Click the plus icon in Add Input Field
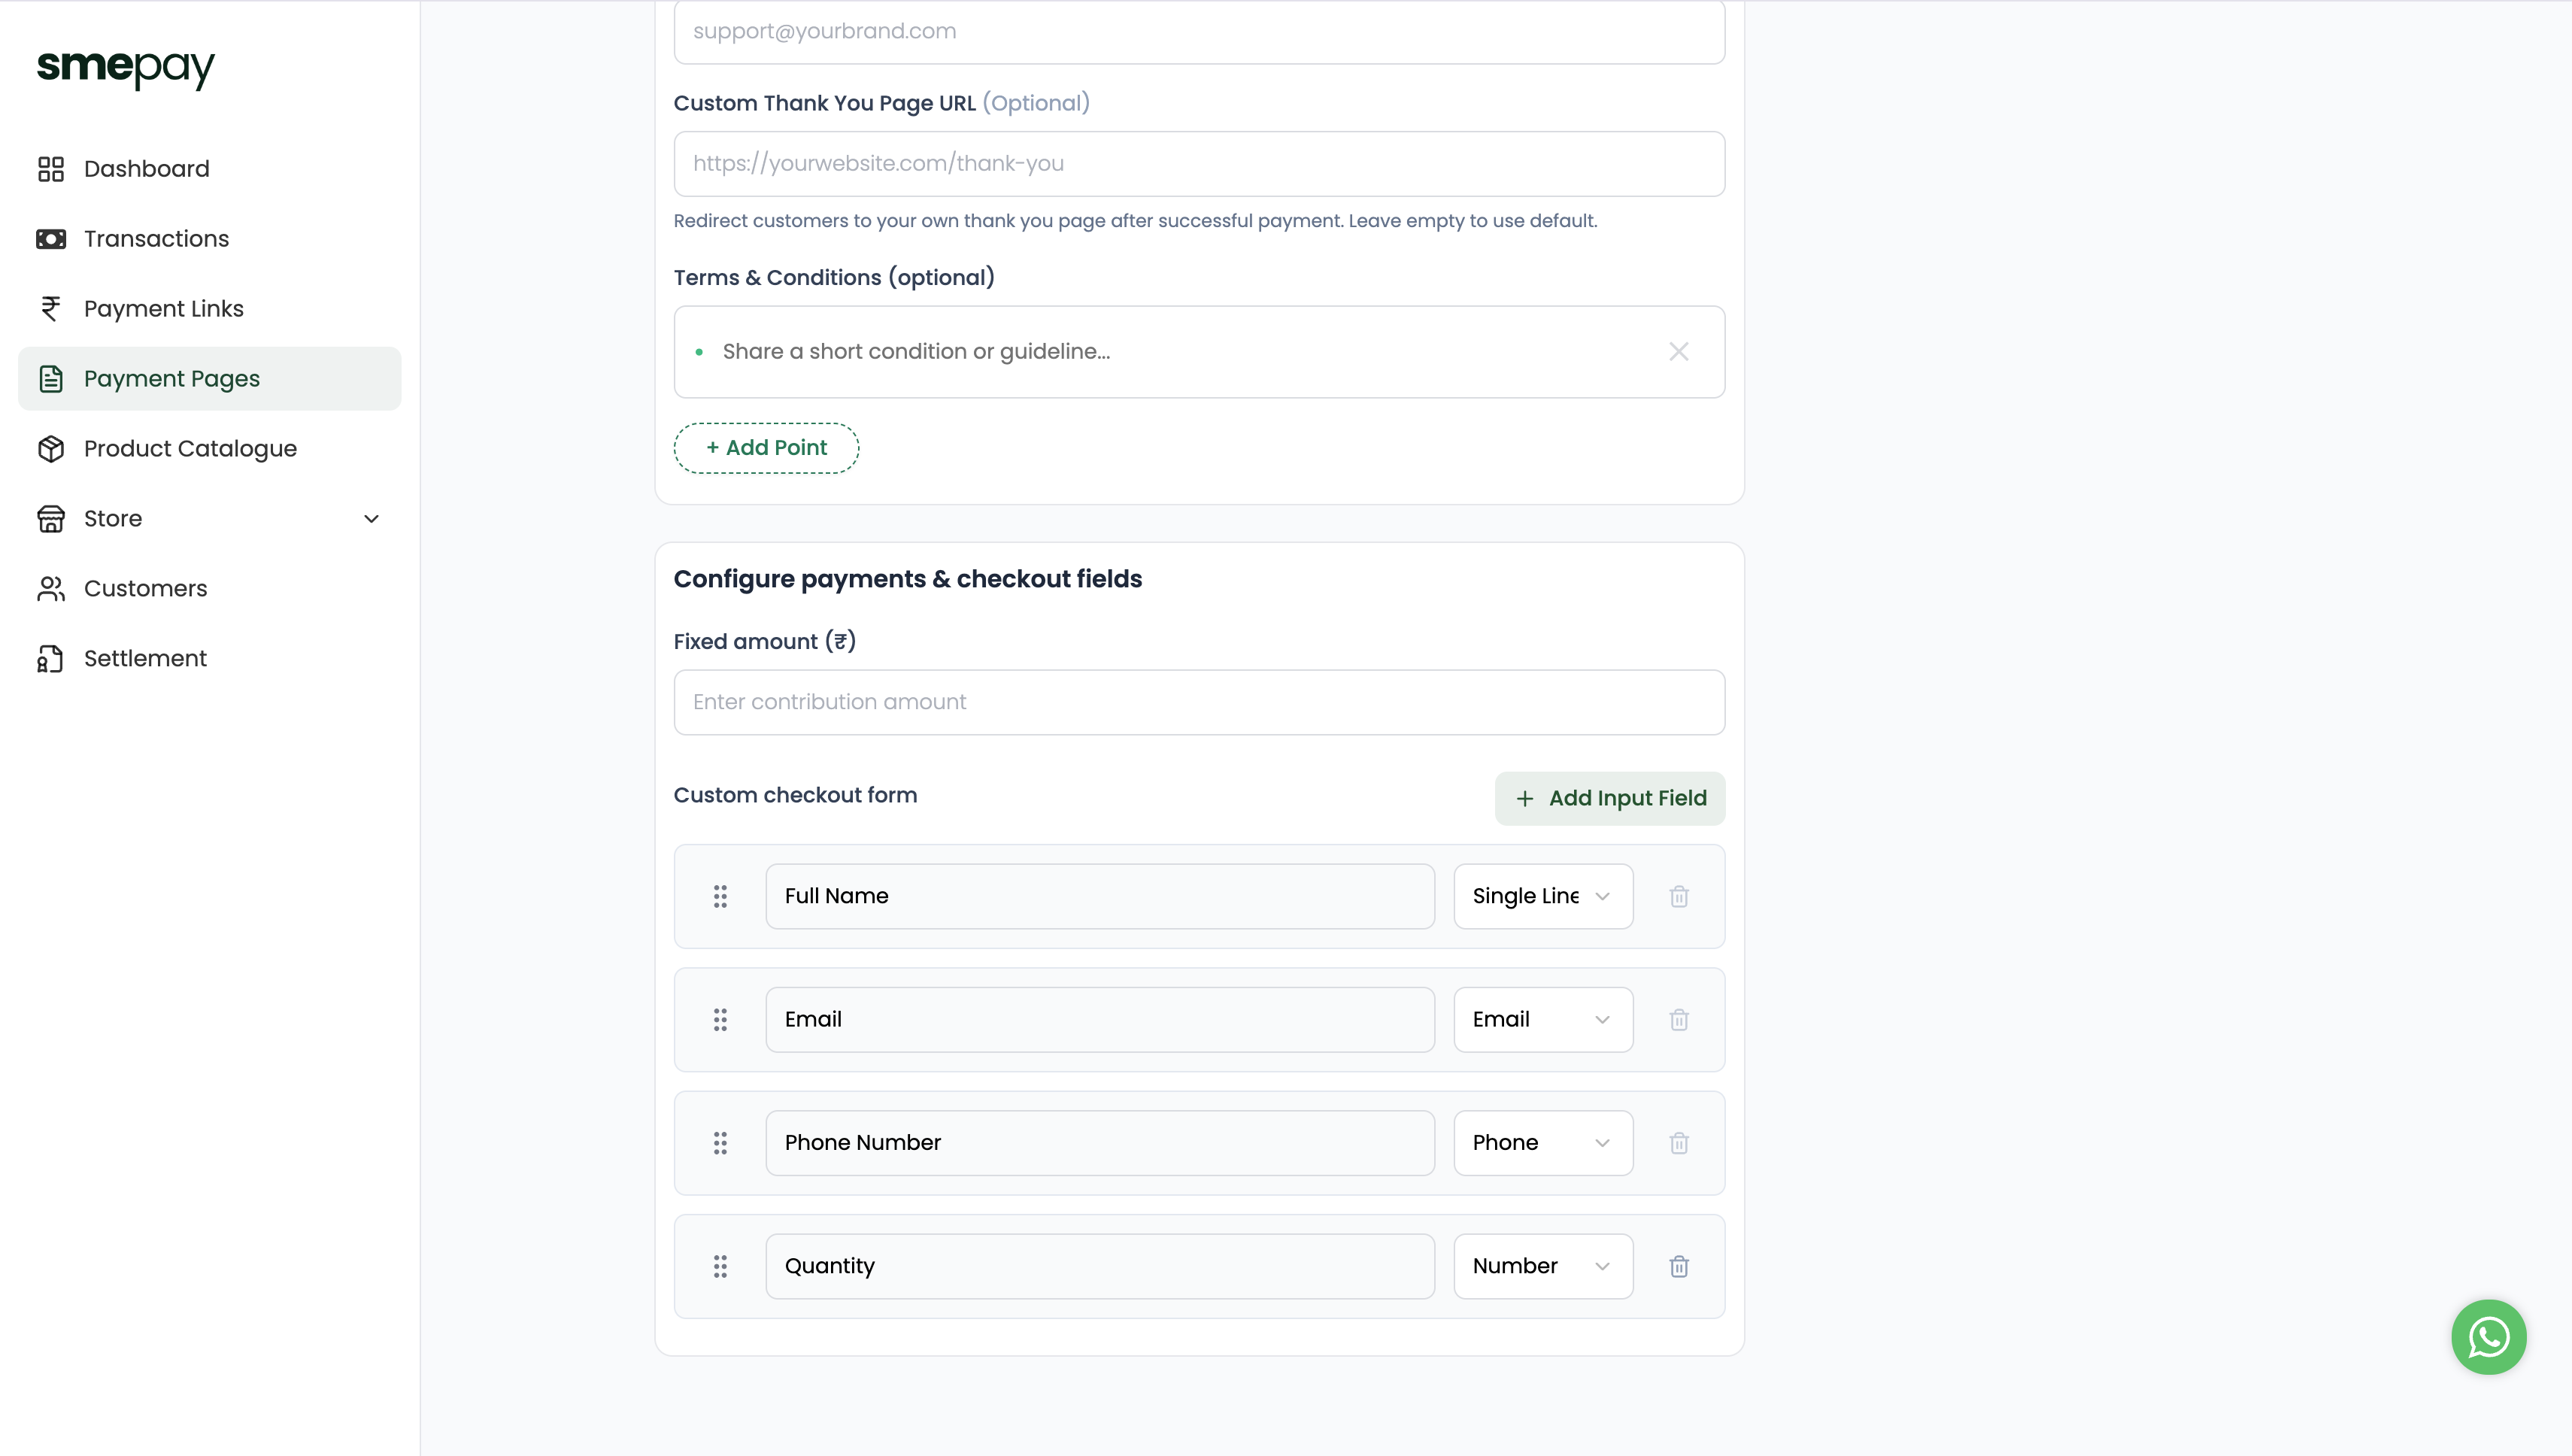The image size is (2572, 1456). coord(1524,799)
